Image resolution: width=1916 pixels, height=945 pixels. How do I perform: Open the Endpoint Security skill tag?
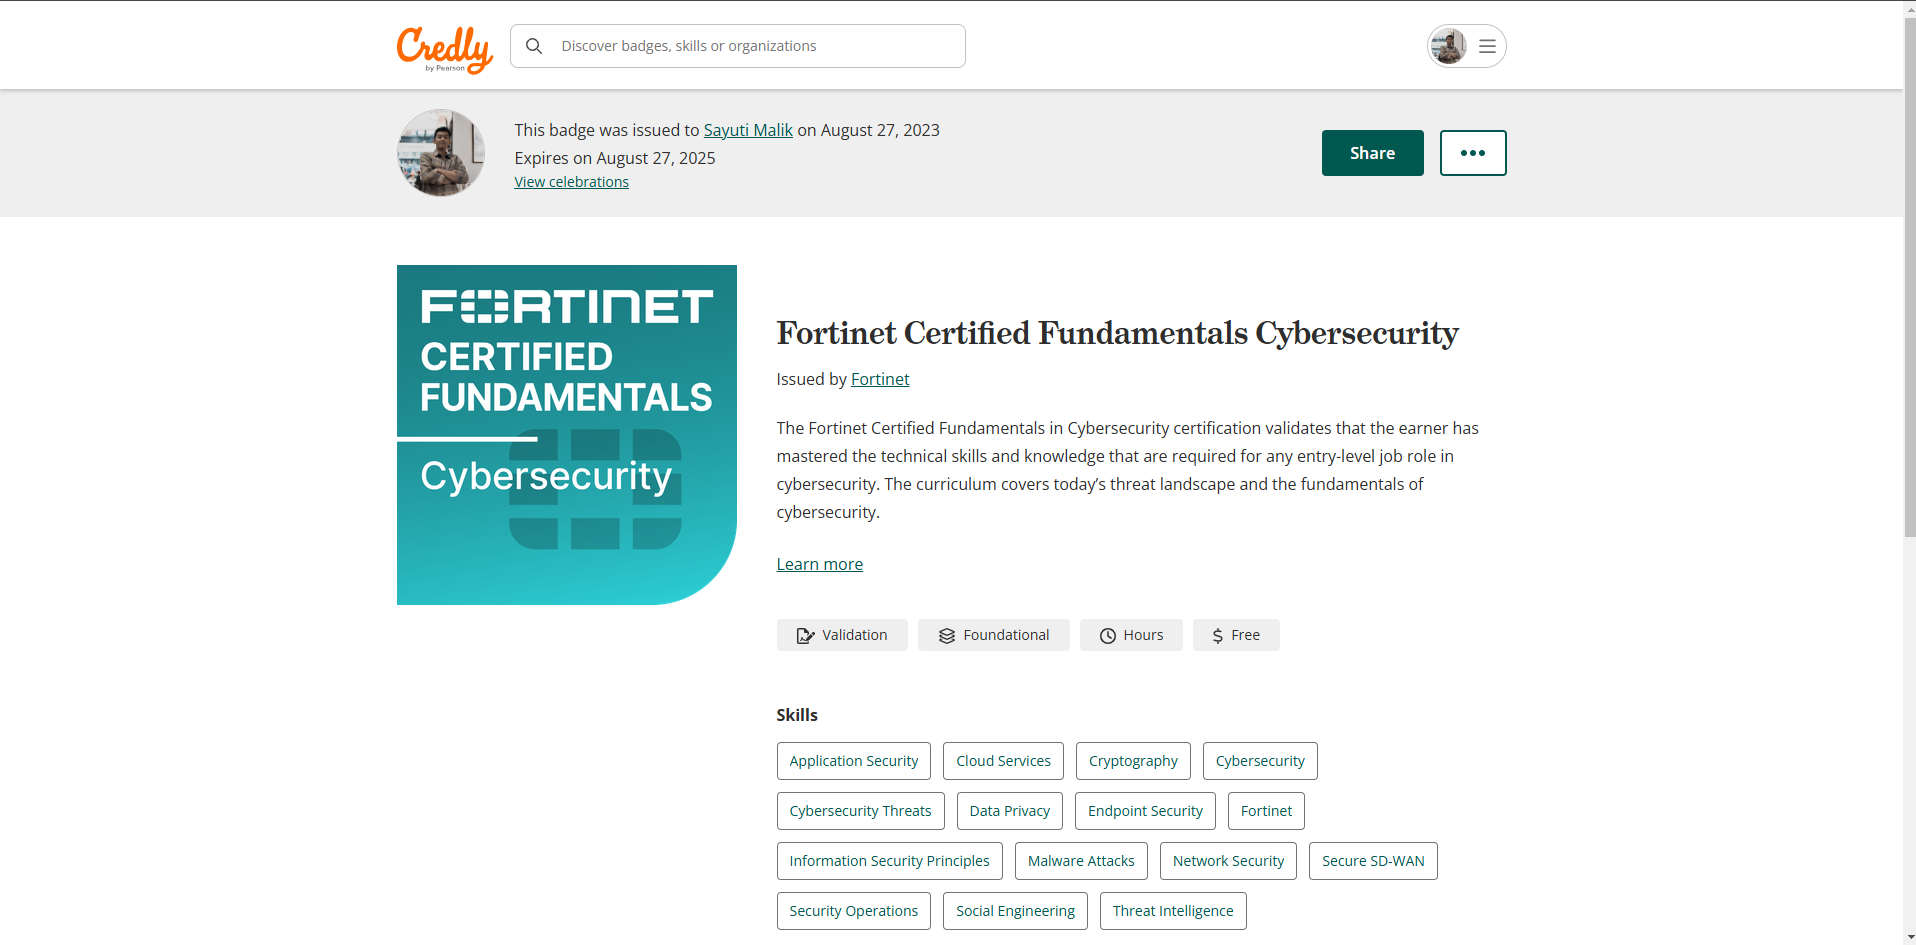point(1145,811)
